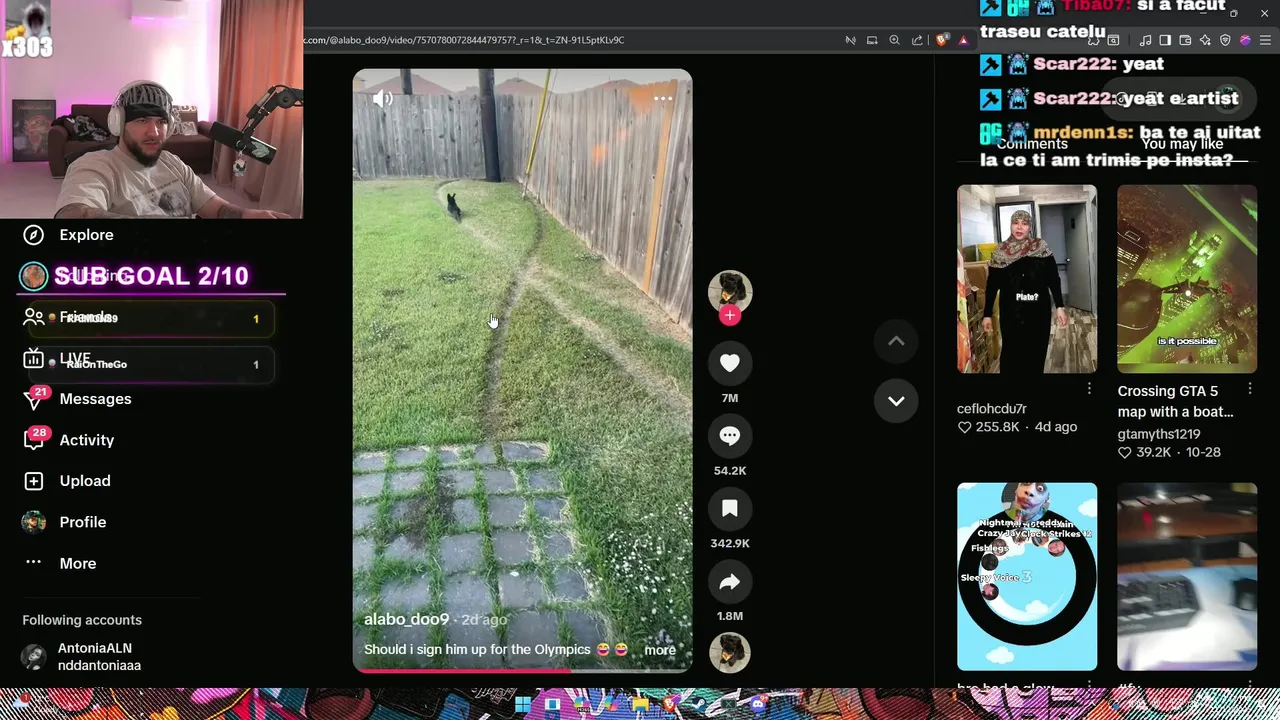Viewport: 1280px width, 720px height.
Task: Open the spinning sound disc icon
Action: click(730, 652)
